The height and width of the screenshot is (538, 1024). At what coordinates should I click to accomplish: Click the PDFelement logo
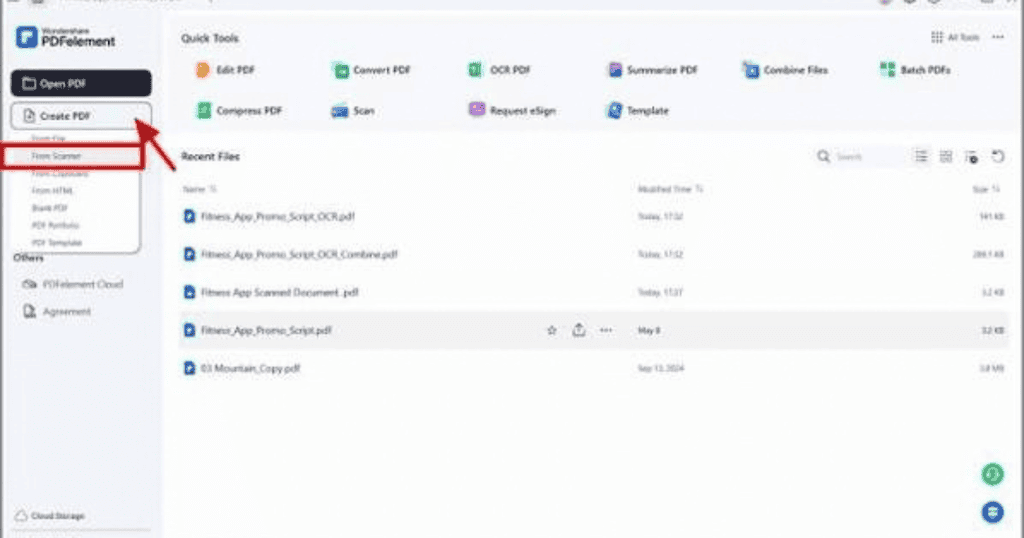click(65, 37)
